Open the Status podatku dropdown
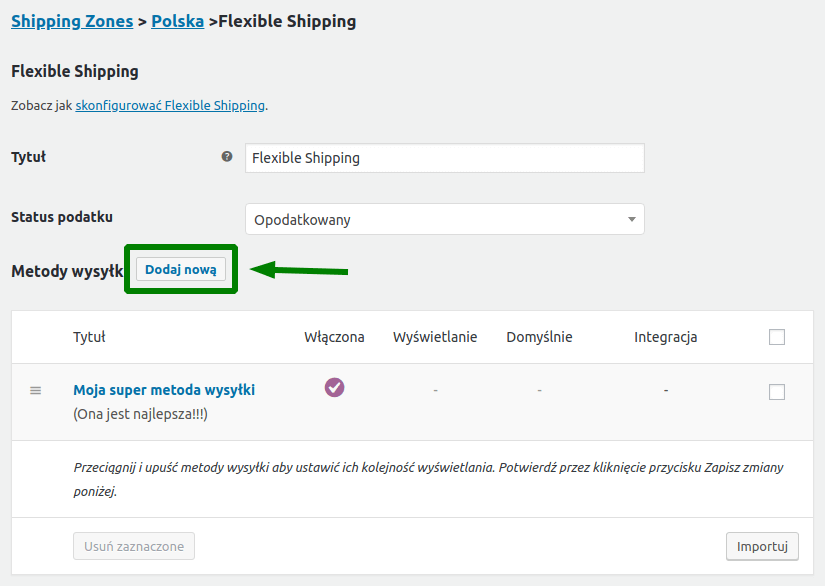Image resolution: width=825 pixels, height=586 pixels. tap(444, 219)
